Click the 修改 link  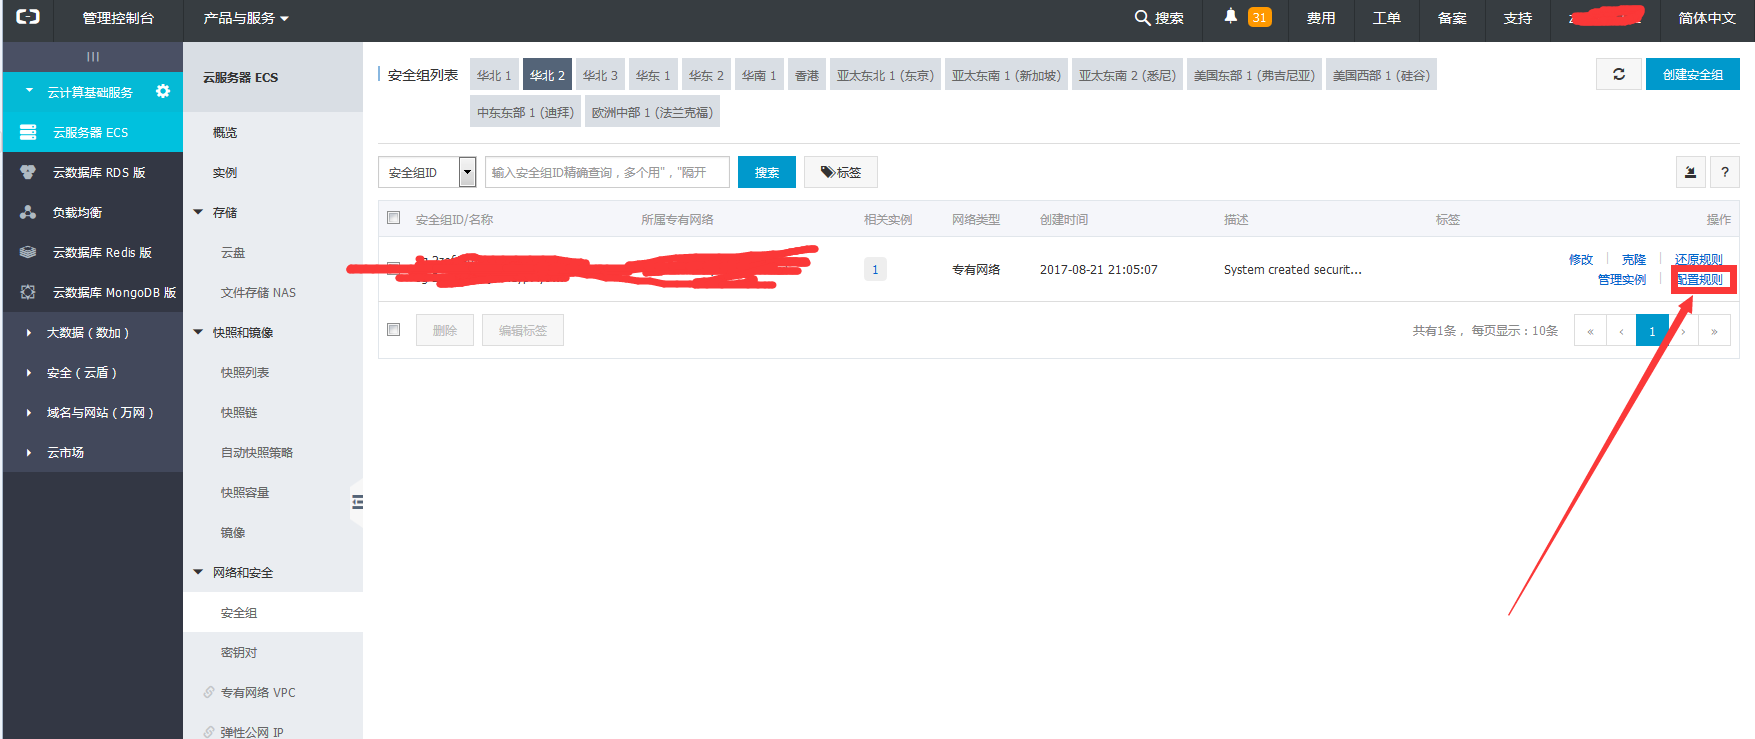(x=1581, y=259)
